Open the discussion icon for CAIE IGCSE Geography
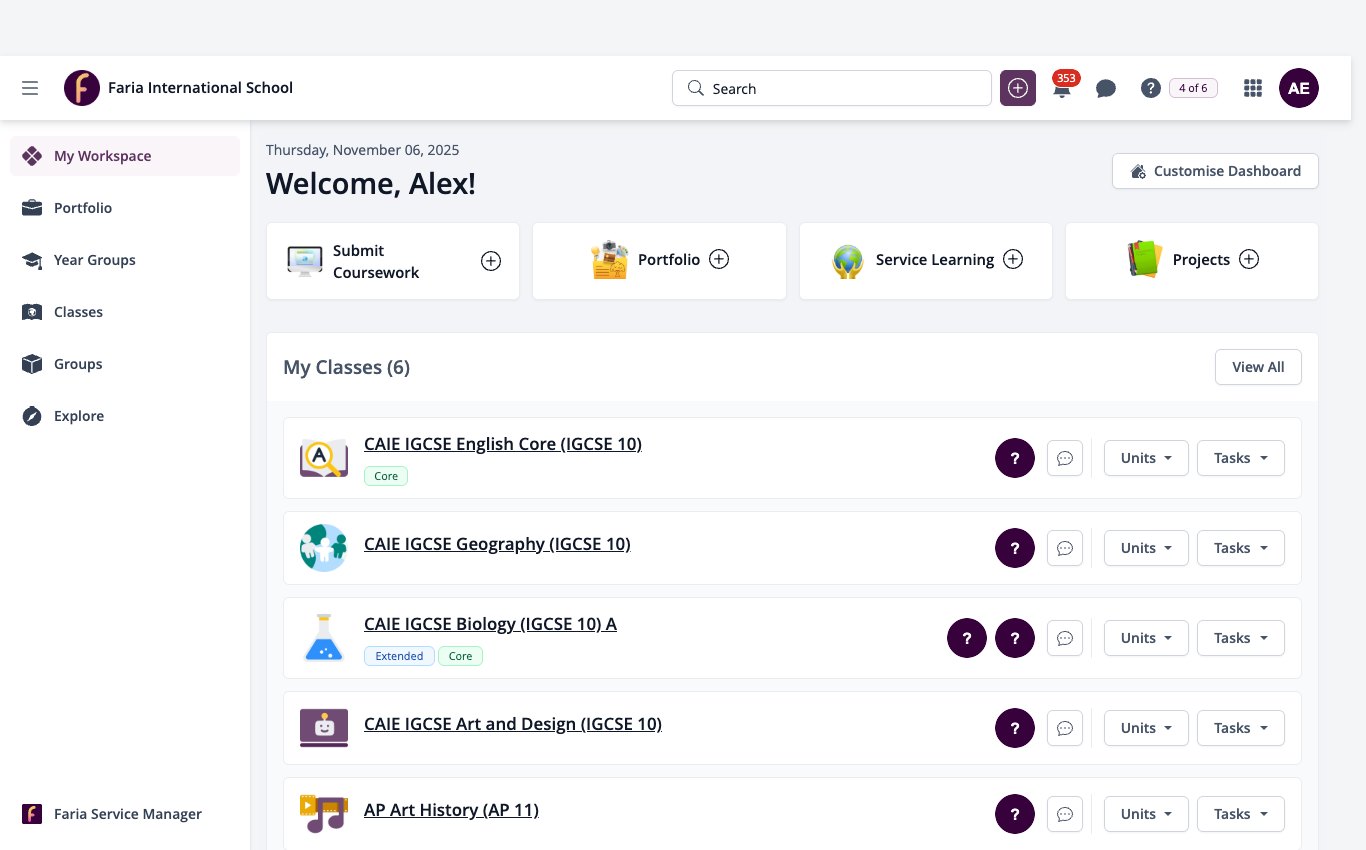This screenshot has width=1366, height=850. coord(1065,548)
